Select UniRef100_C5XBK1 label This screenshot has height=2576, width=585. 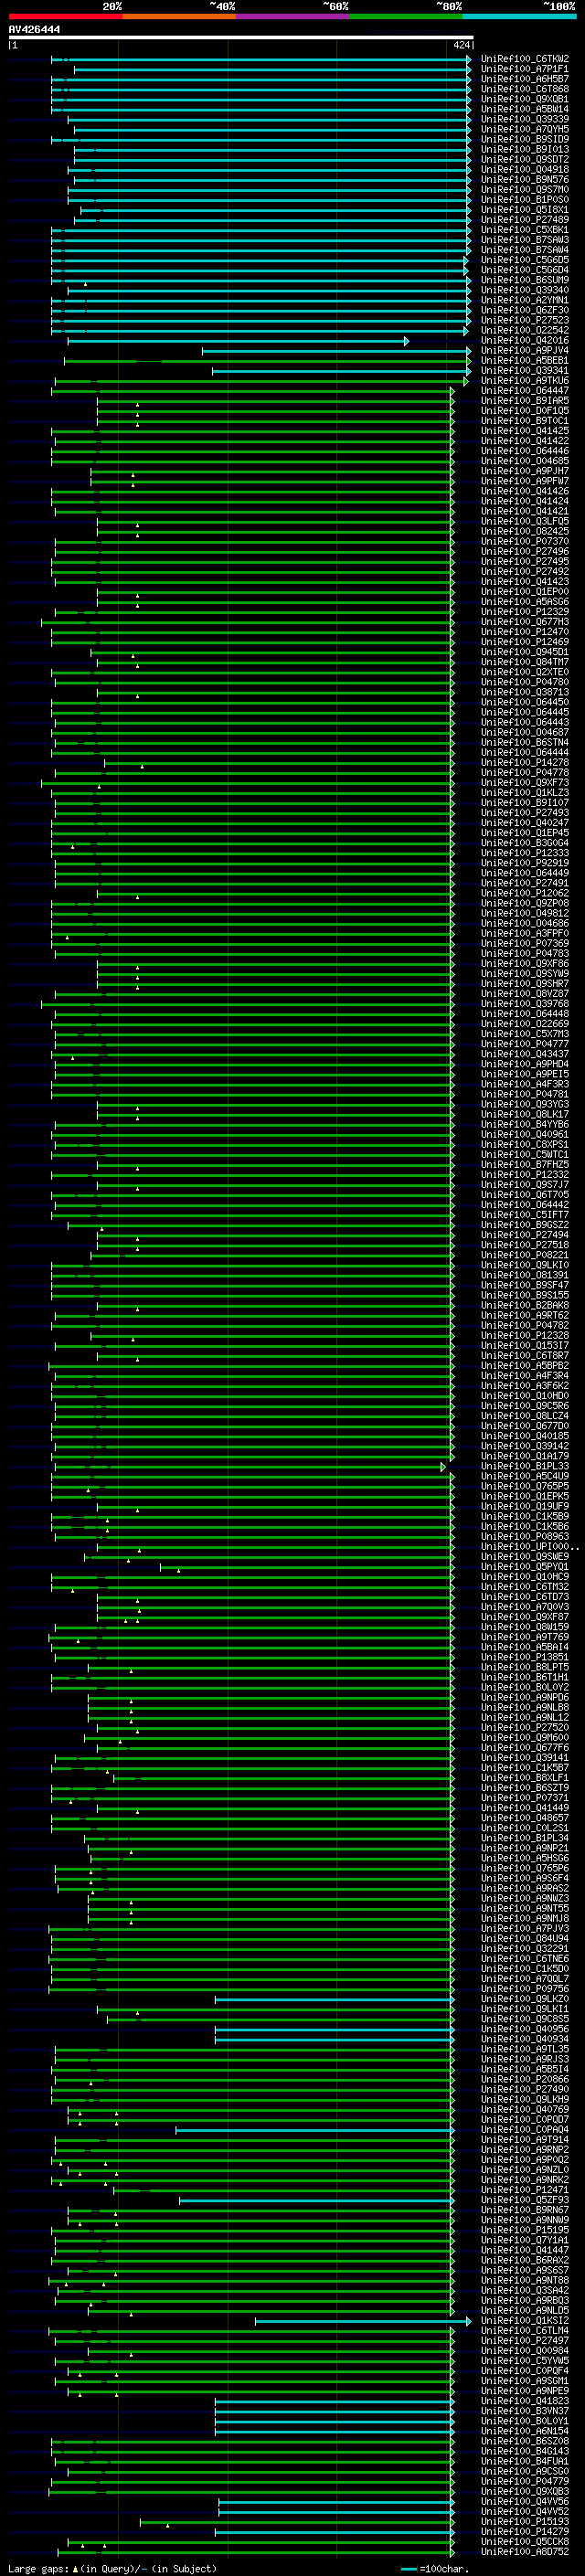coord(525,229)
